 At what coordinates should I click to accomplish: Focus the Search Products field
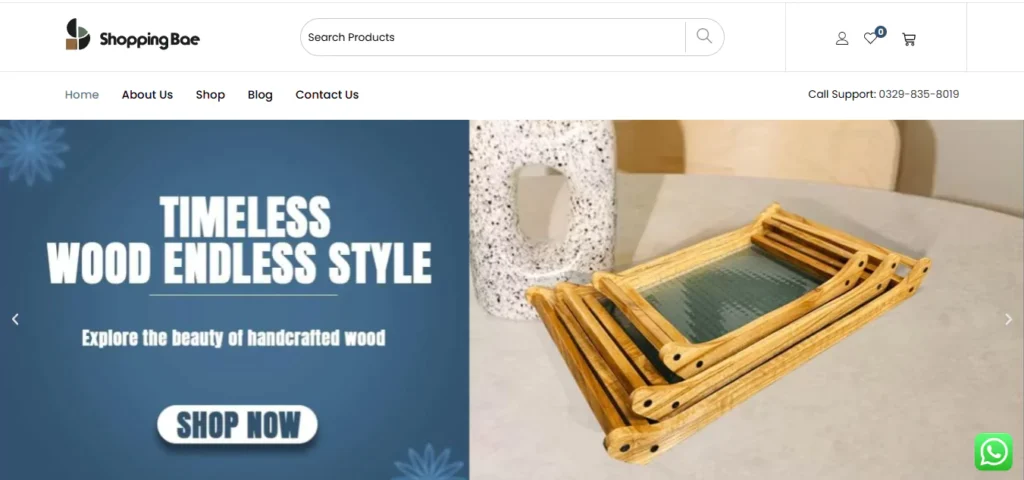[x=493, y=37]
